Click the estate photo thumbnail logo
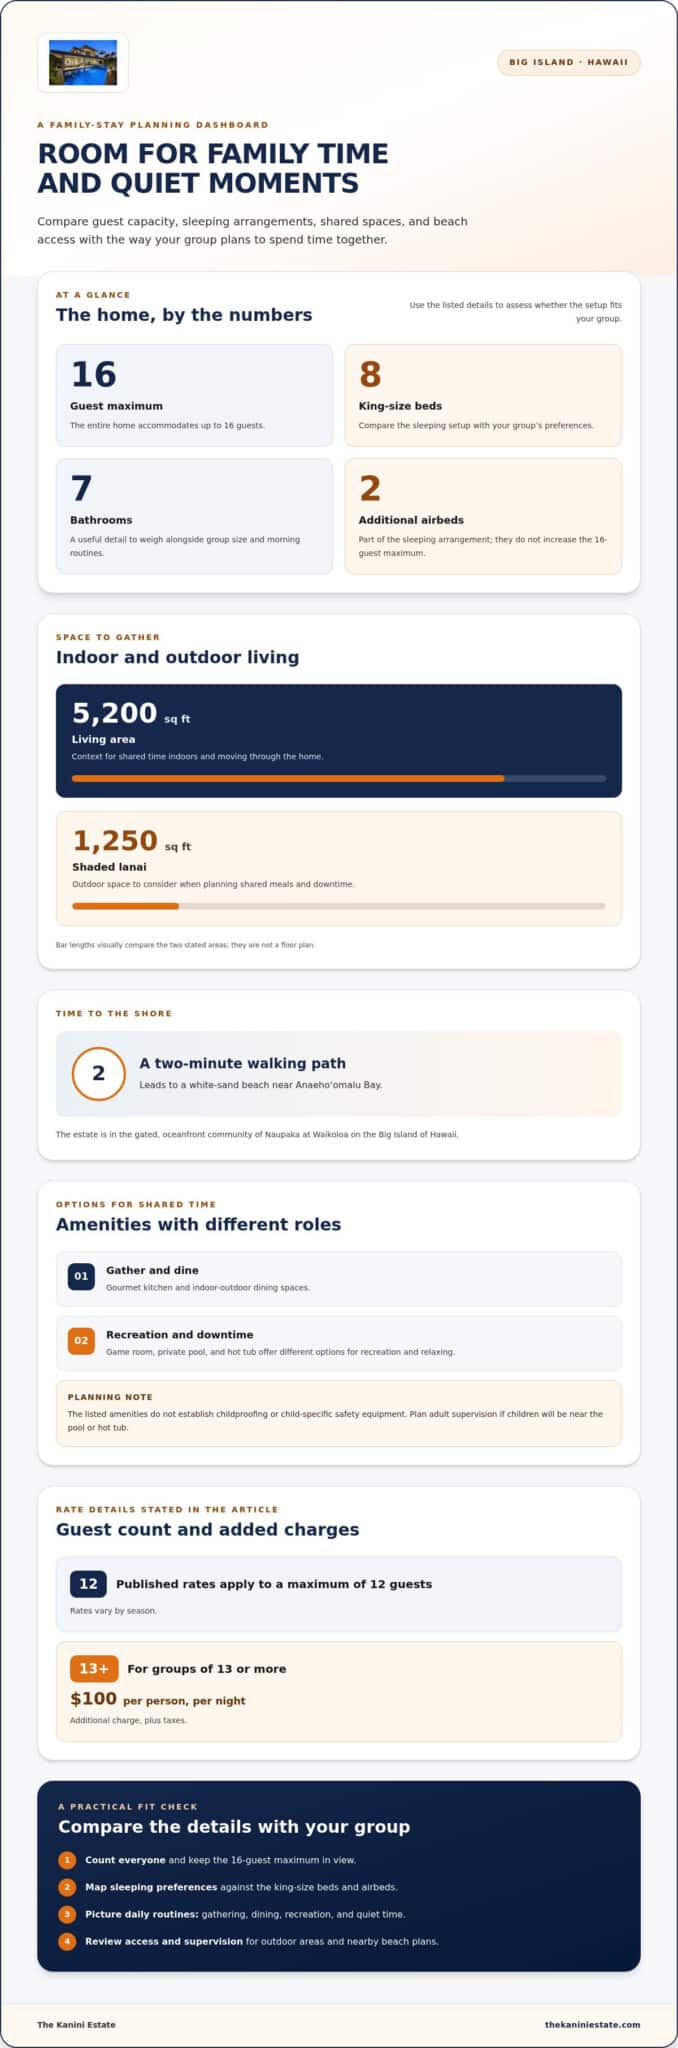 point(83,63)
